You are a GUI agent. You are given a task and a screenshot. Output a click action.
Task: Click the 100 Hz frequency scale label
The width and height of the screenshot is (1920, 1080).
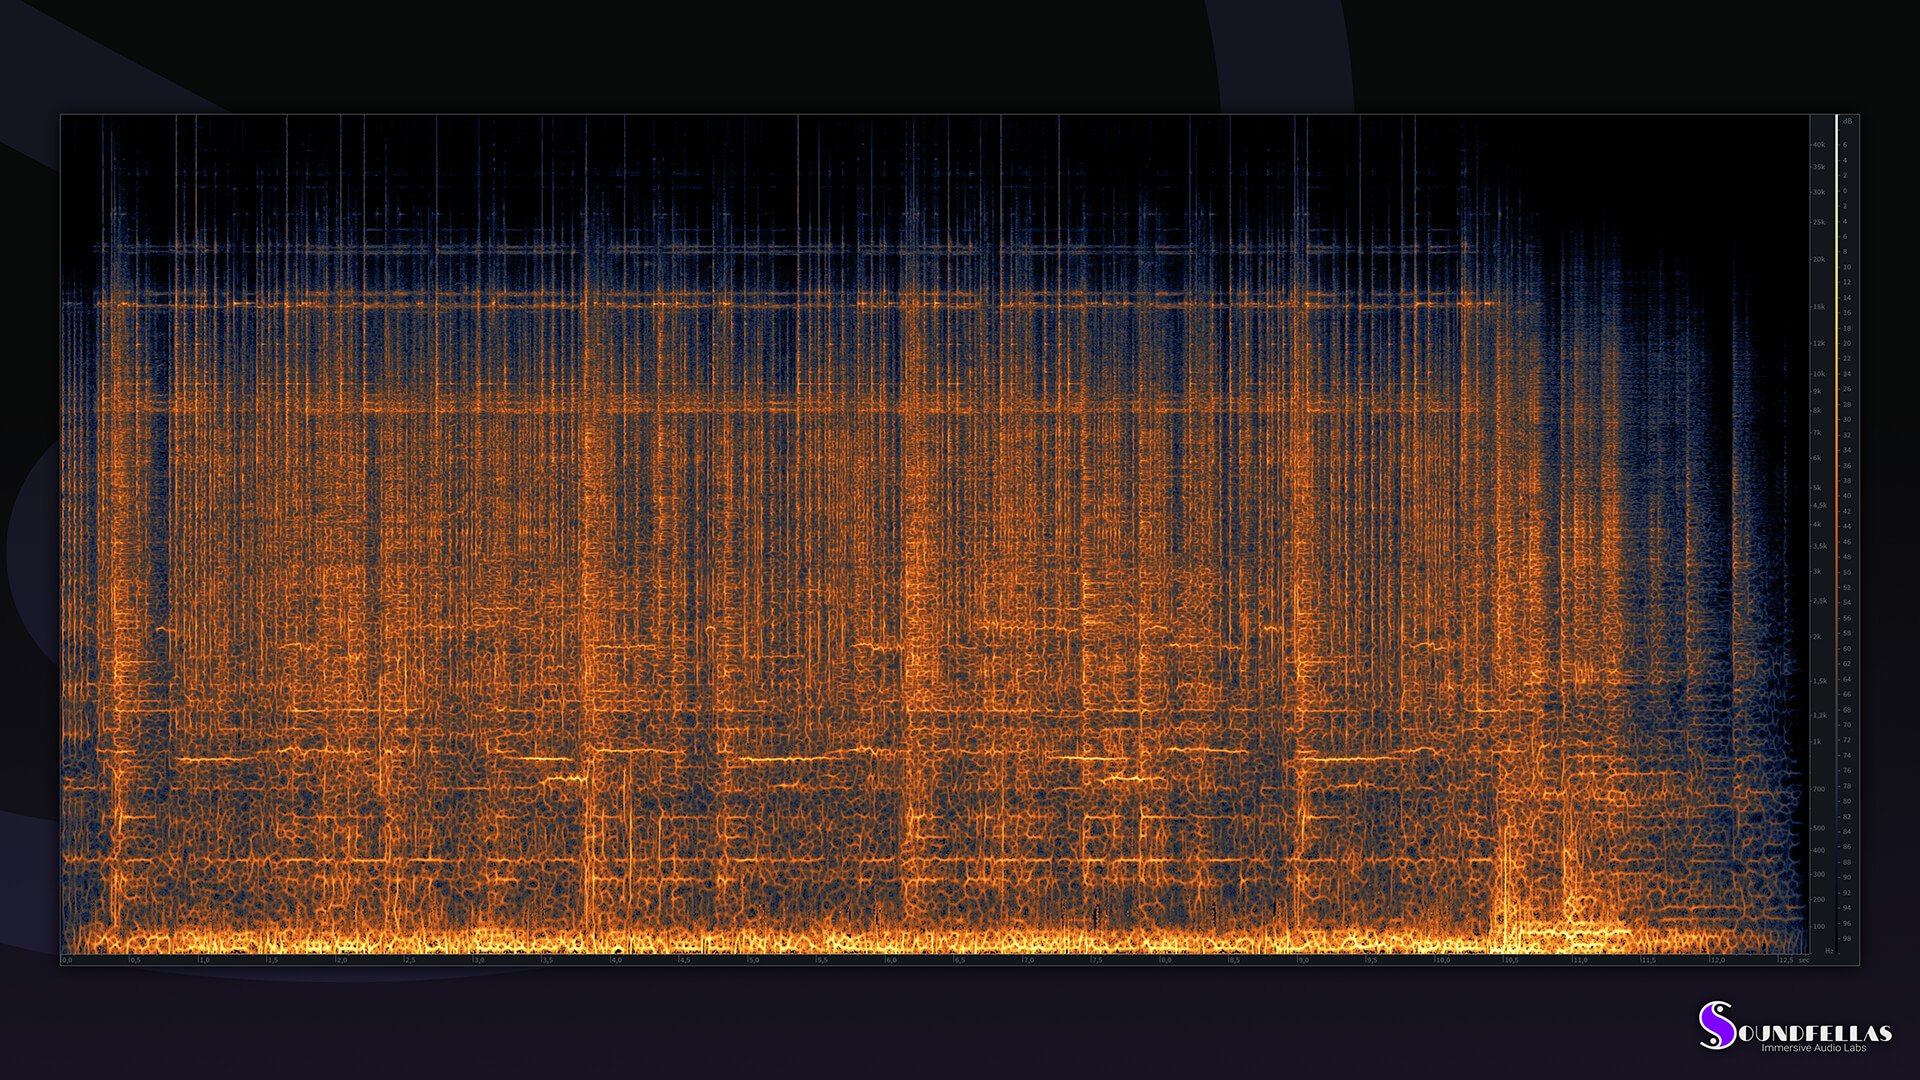(1819, 926)
